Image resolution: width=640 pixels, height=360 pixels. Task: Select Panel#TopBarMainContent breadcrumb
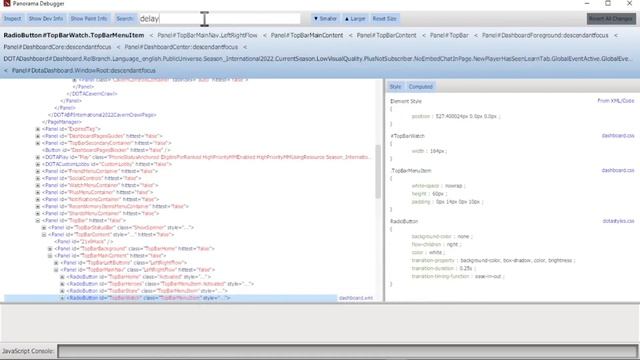[x=307, y=36]
